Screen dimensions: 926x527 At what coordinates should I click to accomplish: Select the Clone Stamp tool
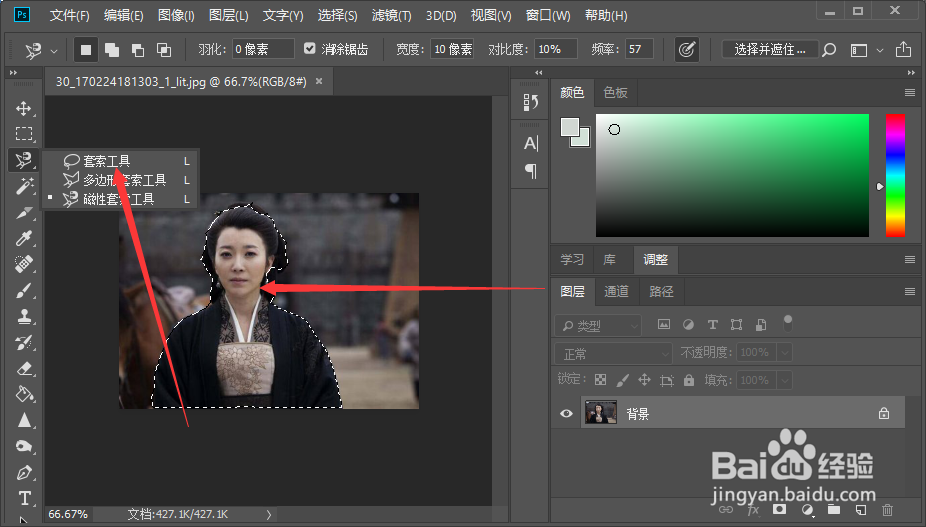click(x=24, y=316)
